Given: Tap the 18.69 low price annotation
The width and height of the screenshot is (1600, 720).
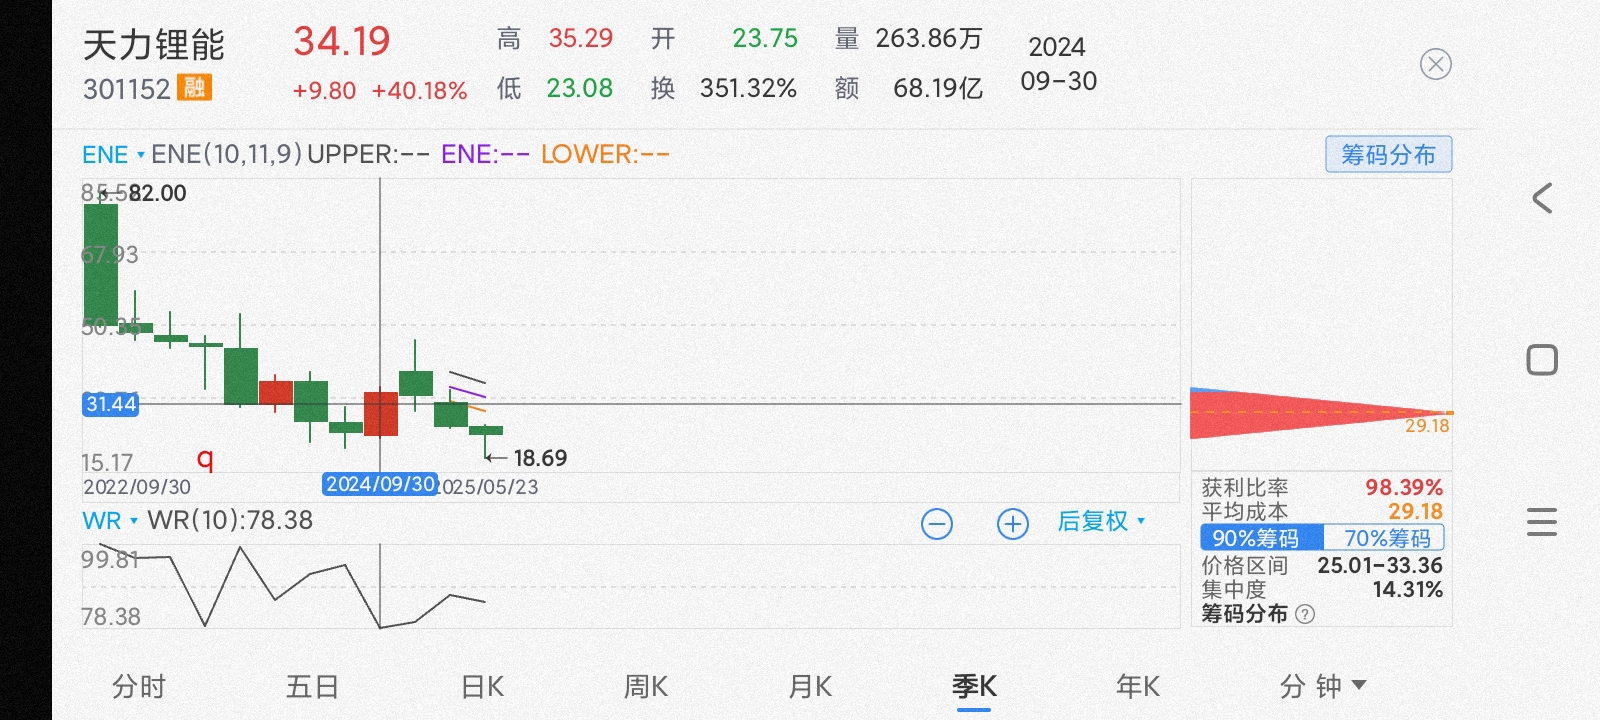Looking at the screenshot, I should coord(540,458).
